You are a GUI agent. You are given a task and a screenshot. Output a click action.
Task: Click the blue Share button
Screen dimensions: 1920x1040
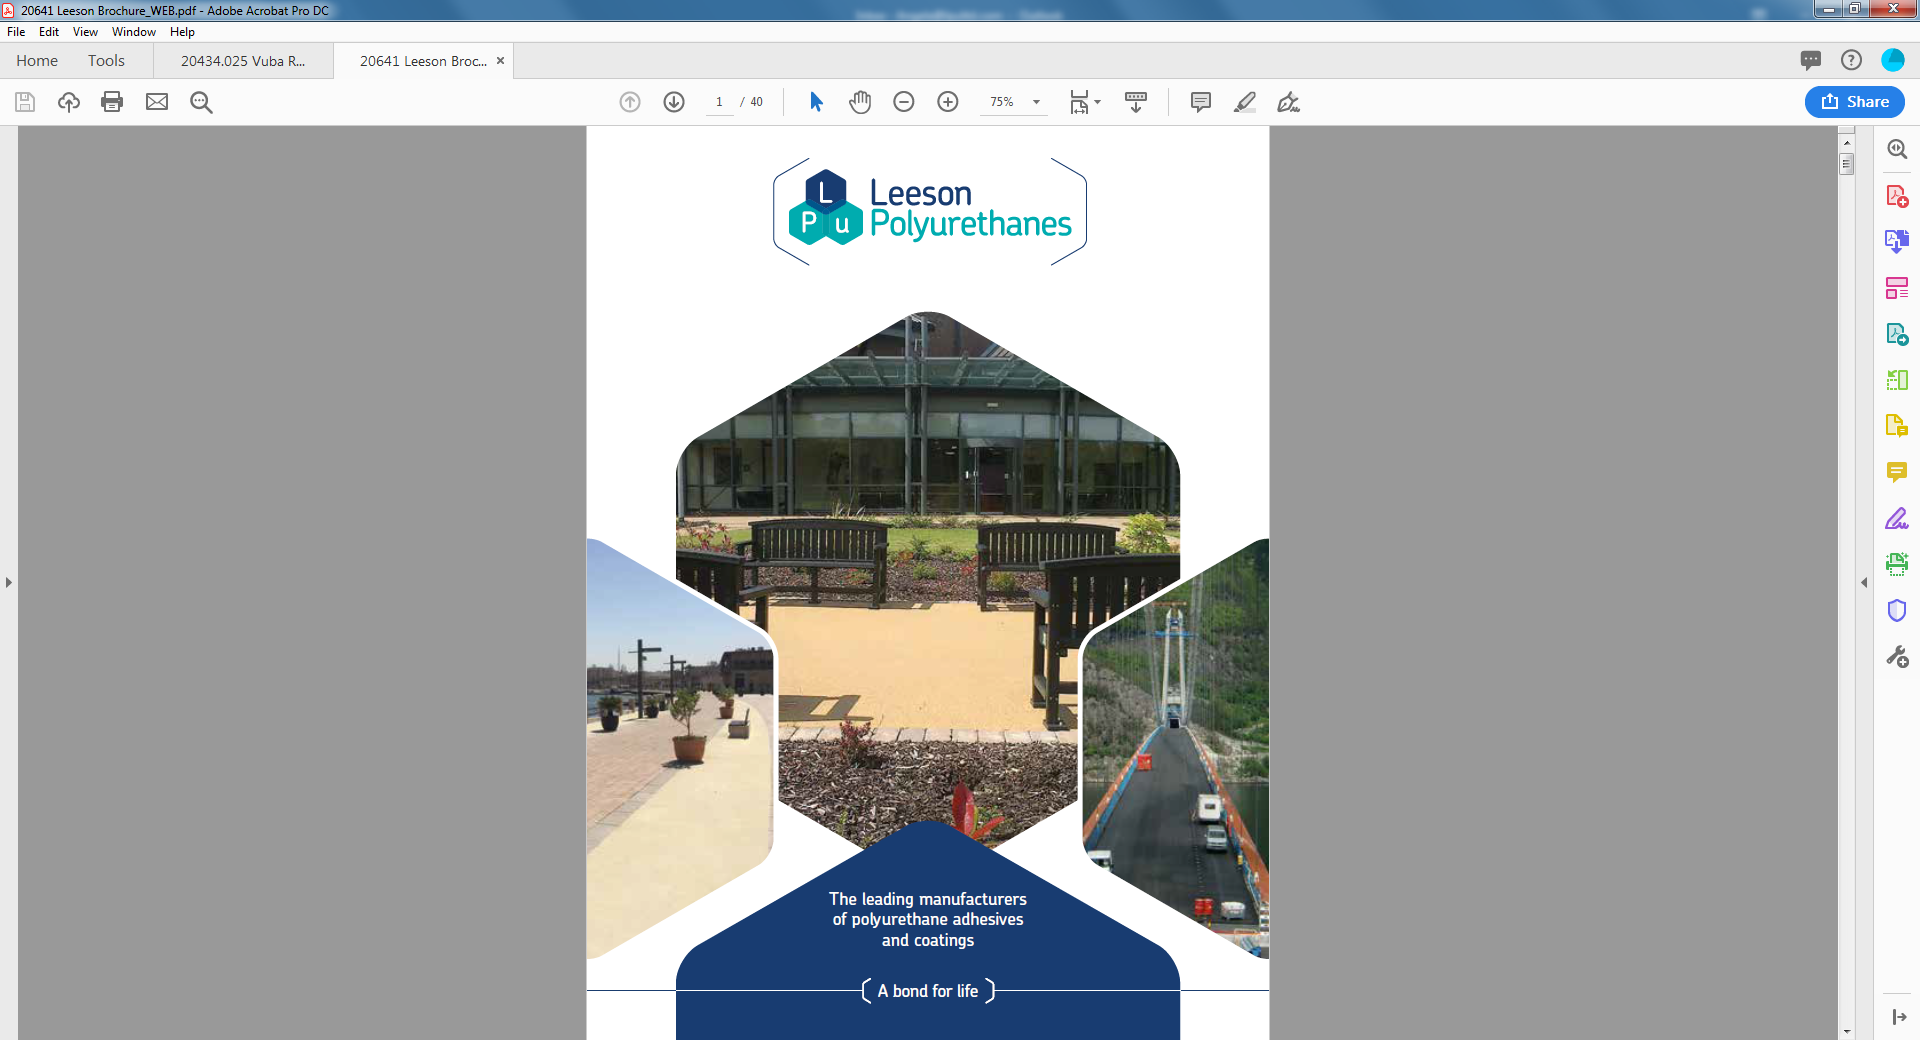pos(1855,102)
